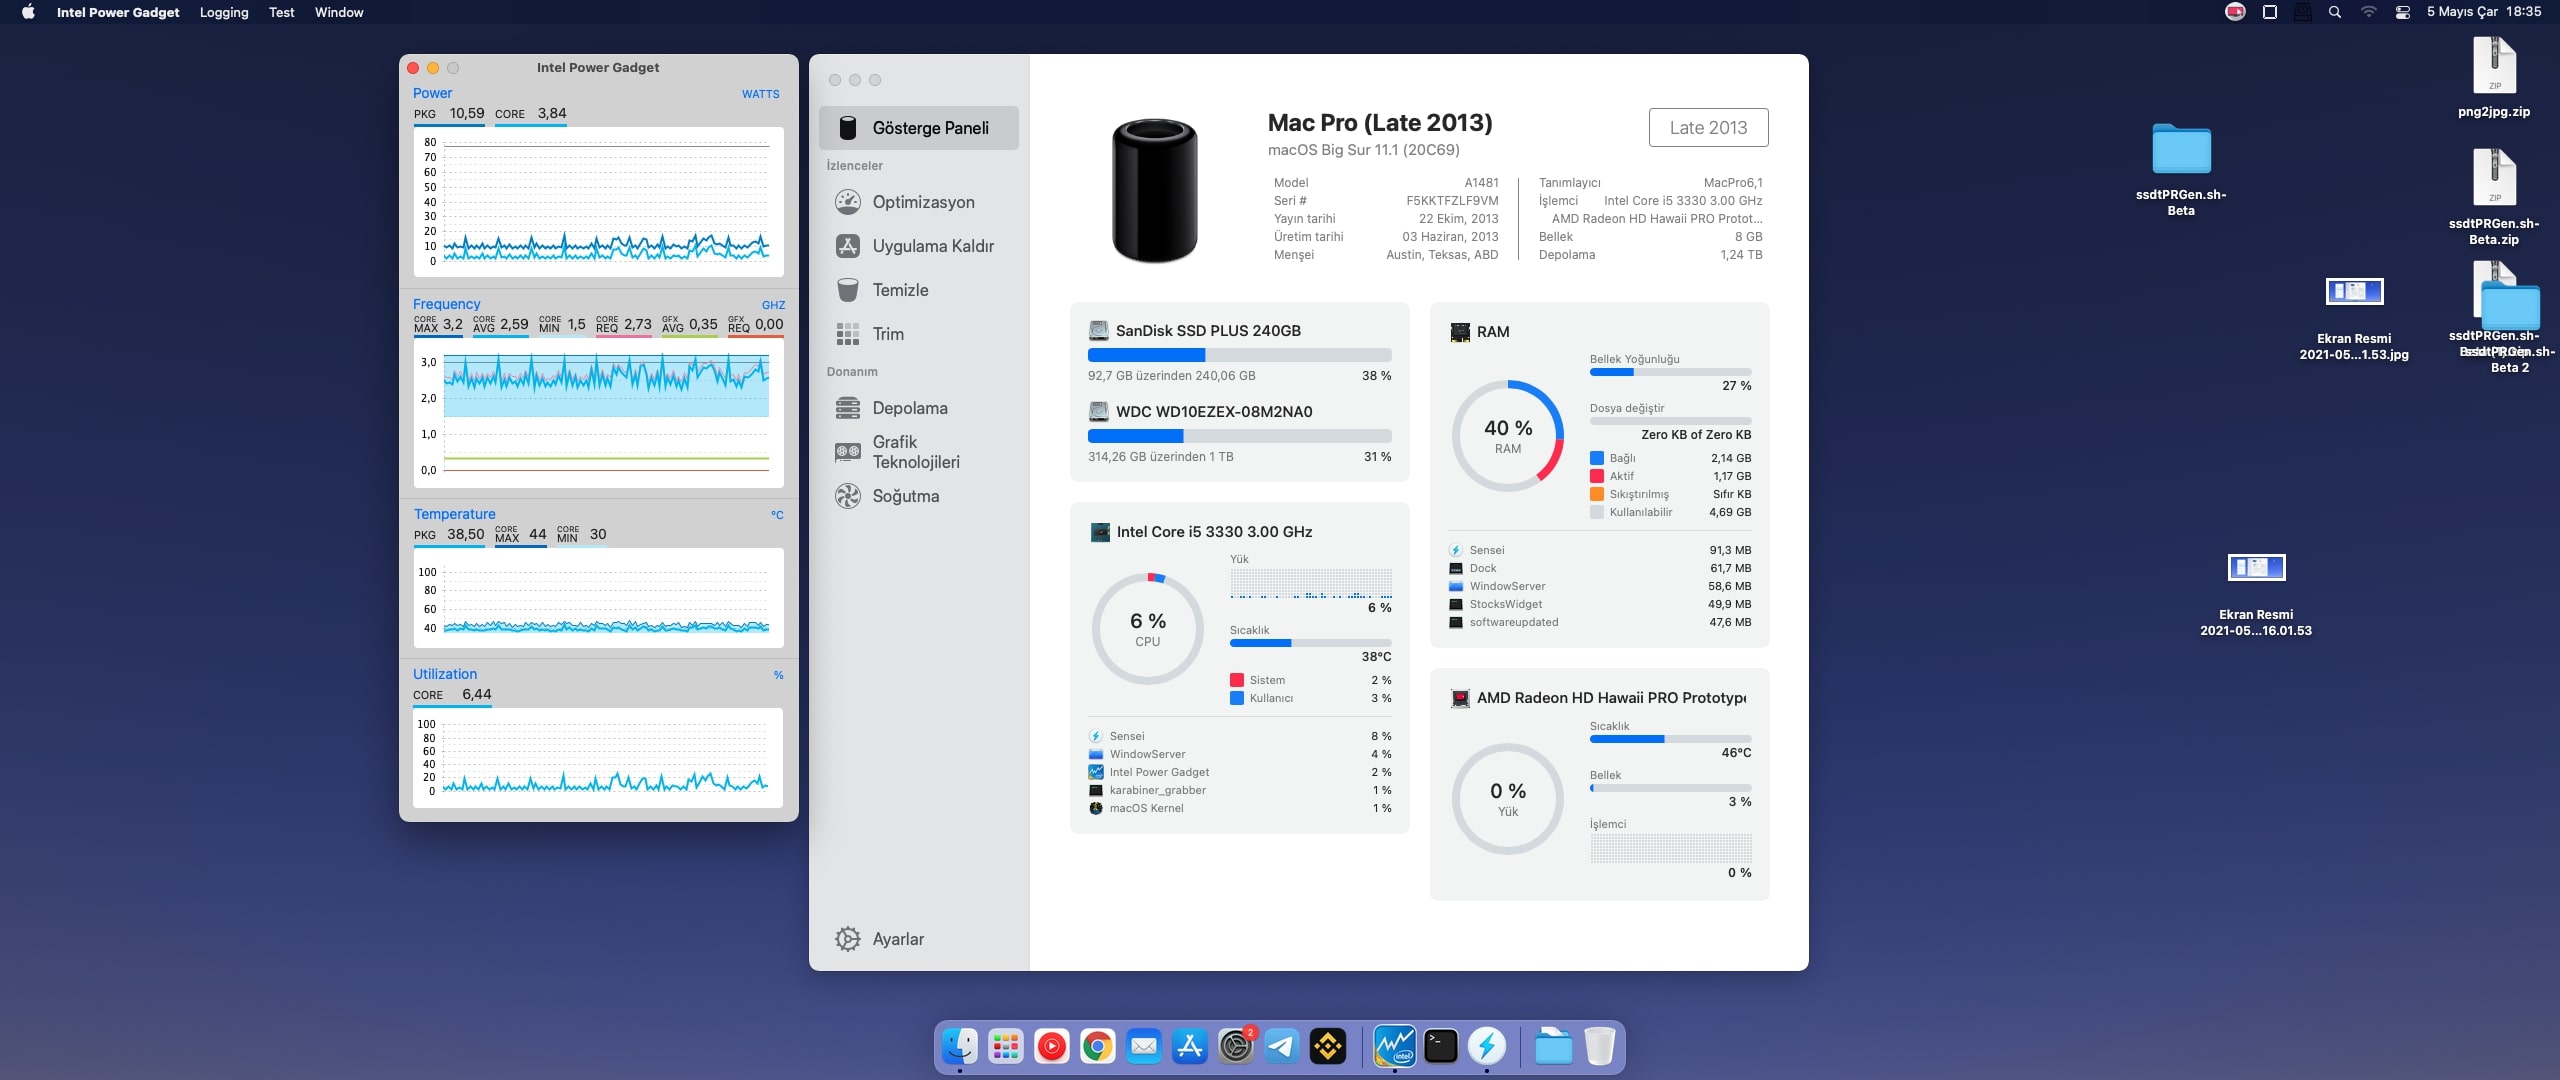Open Soğutma cooling section

(x=905, y=496)
